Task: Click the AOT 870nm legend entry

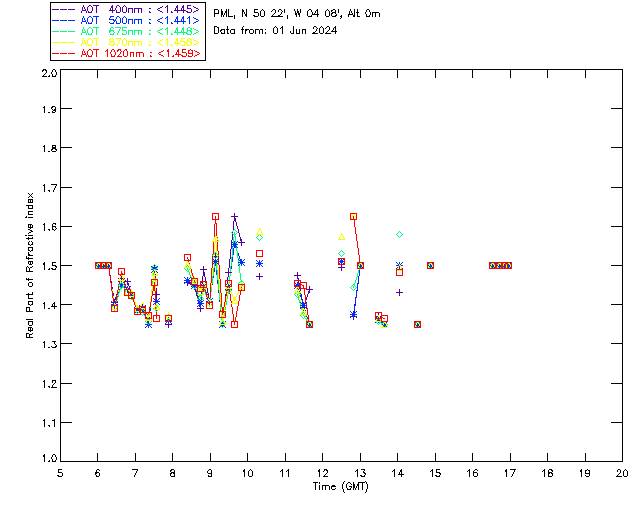Action: [x=126, y=42]
